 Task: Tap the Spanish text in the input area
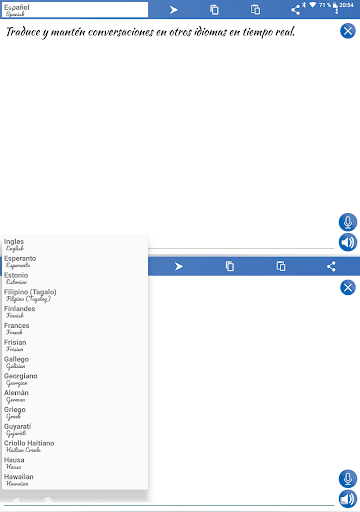tap(151, 32)
